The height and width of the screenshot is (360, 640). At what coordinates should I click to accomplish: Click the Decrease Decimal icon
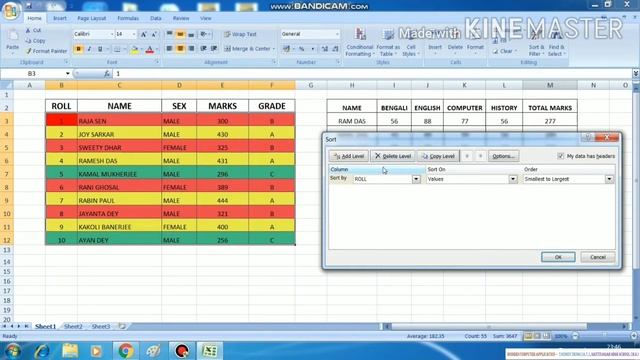coord(335,49)
